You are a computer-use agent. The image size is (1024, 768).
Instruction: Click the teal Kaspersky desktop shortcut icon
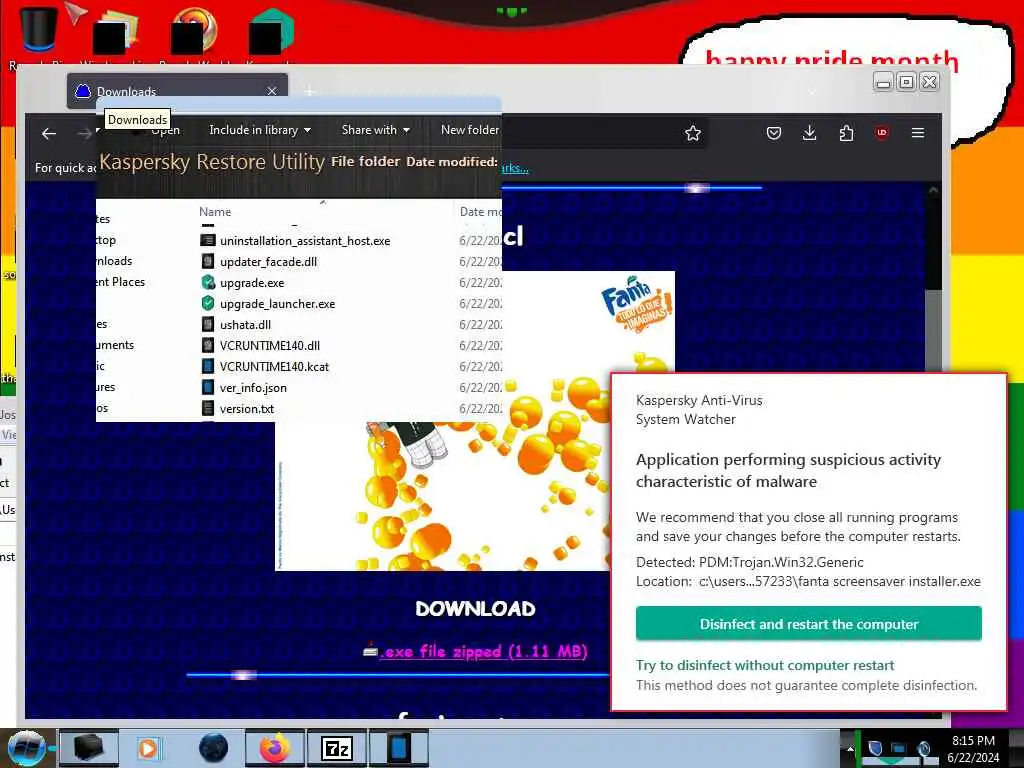tap(273, 29)
